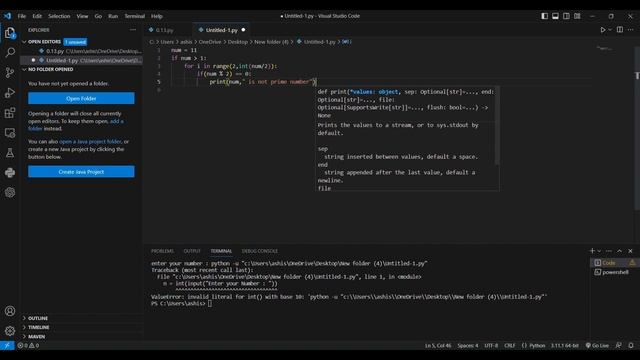Open the Selection menu

tap(59, 16)
